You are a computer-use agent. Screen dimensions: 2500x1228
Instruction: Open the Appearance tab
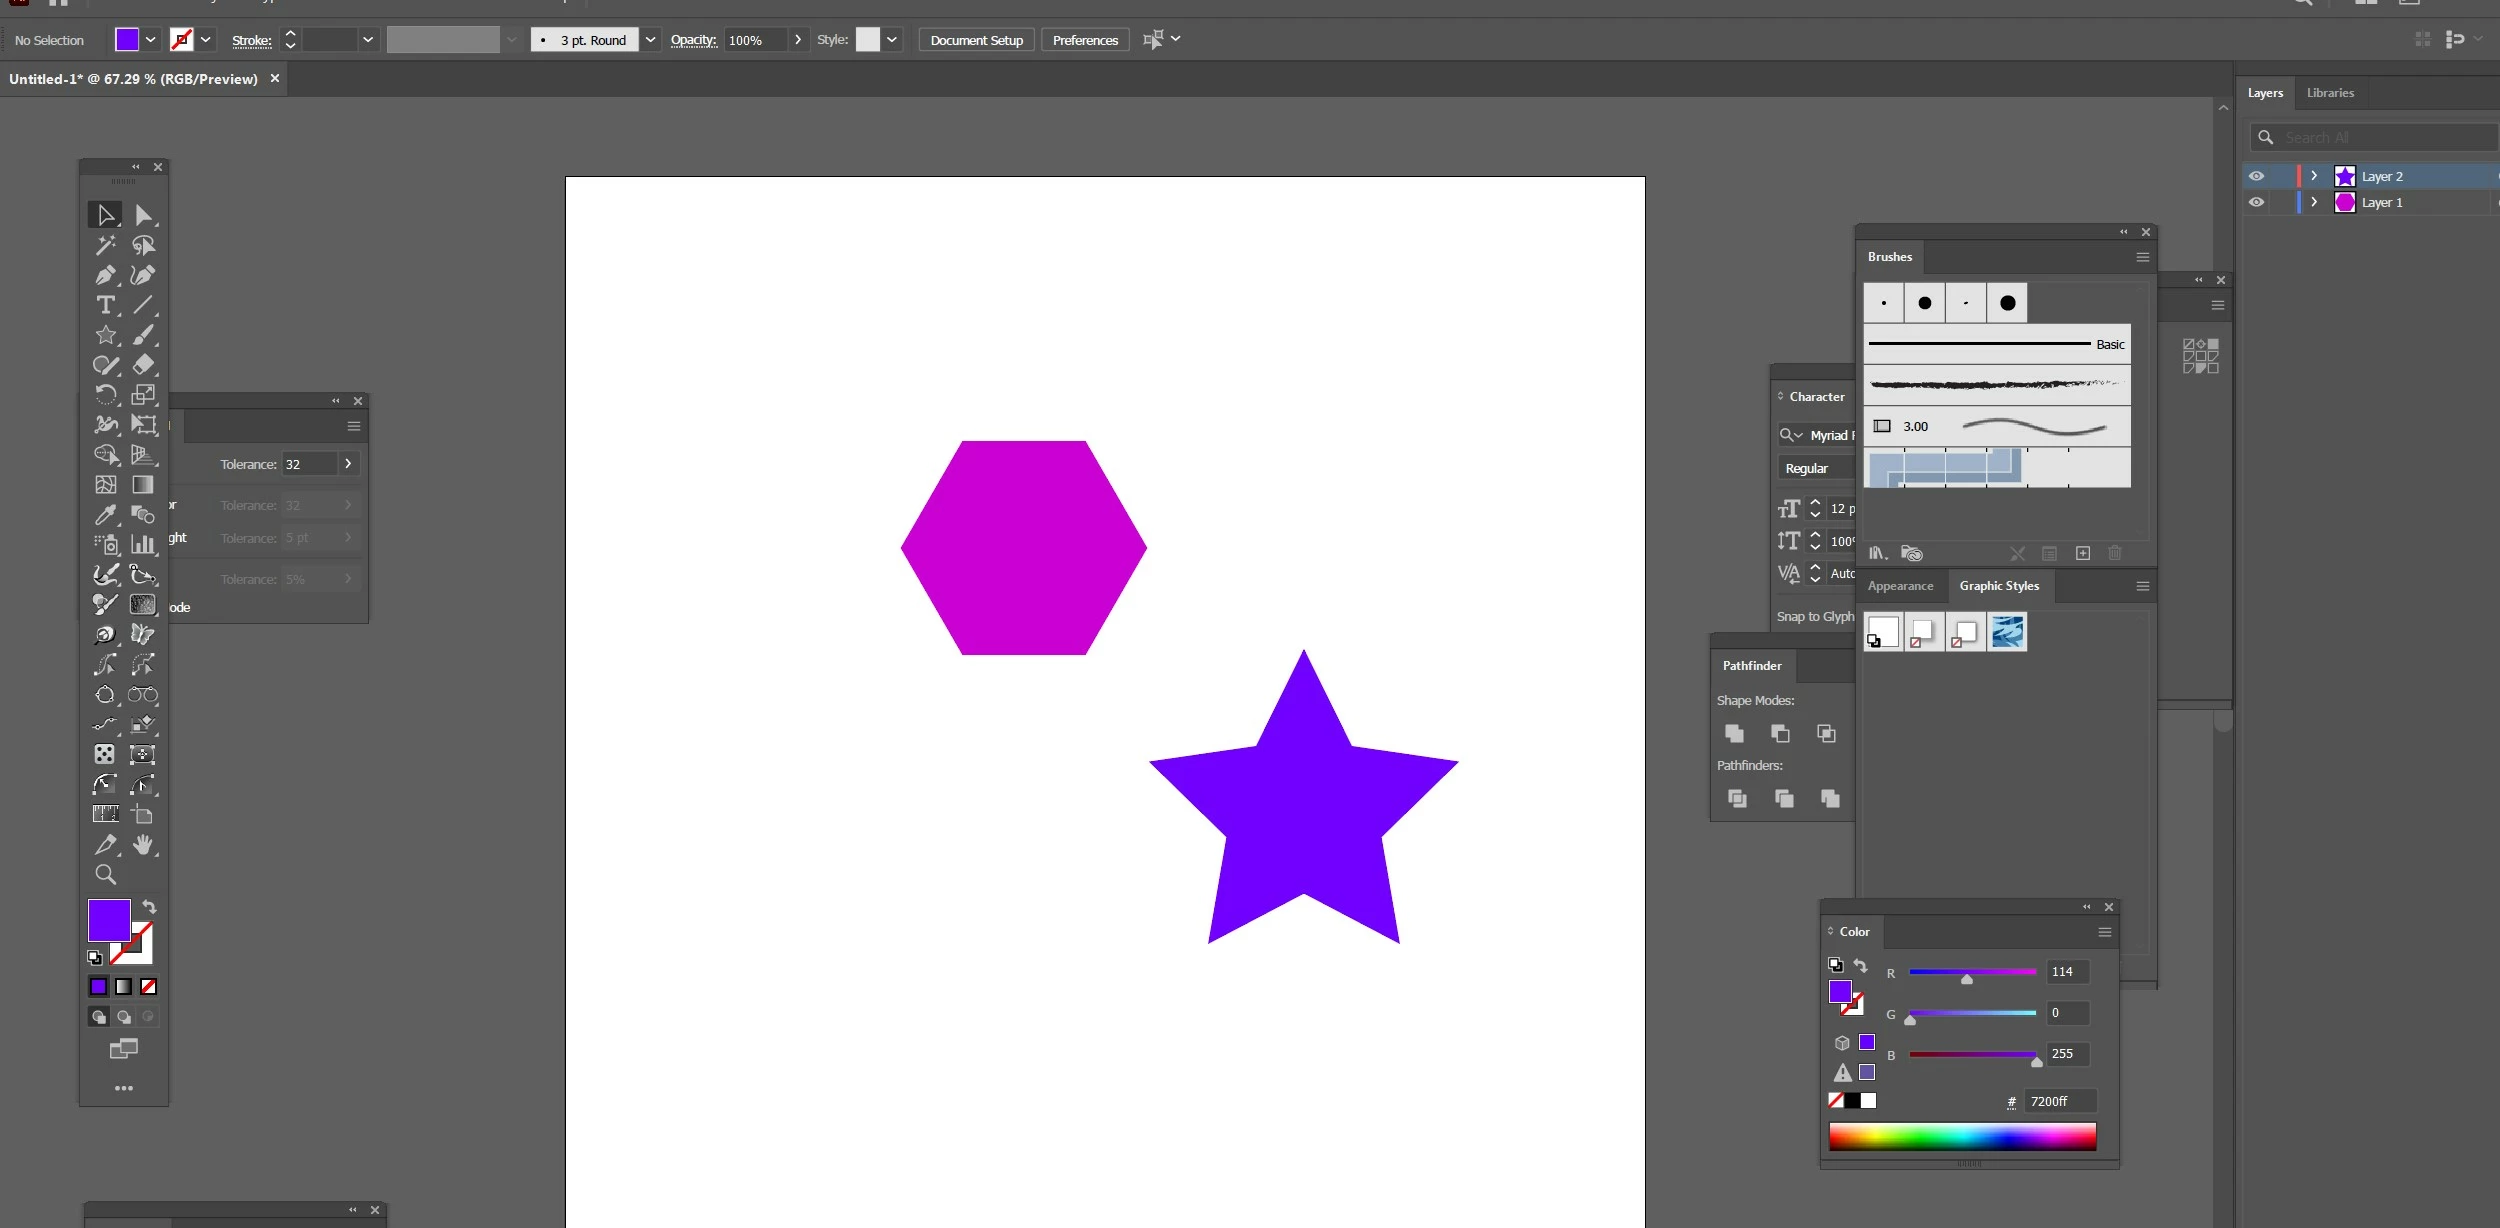pyautogui.click(x=1900, y=586)
